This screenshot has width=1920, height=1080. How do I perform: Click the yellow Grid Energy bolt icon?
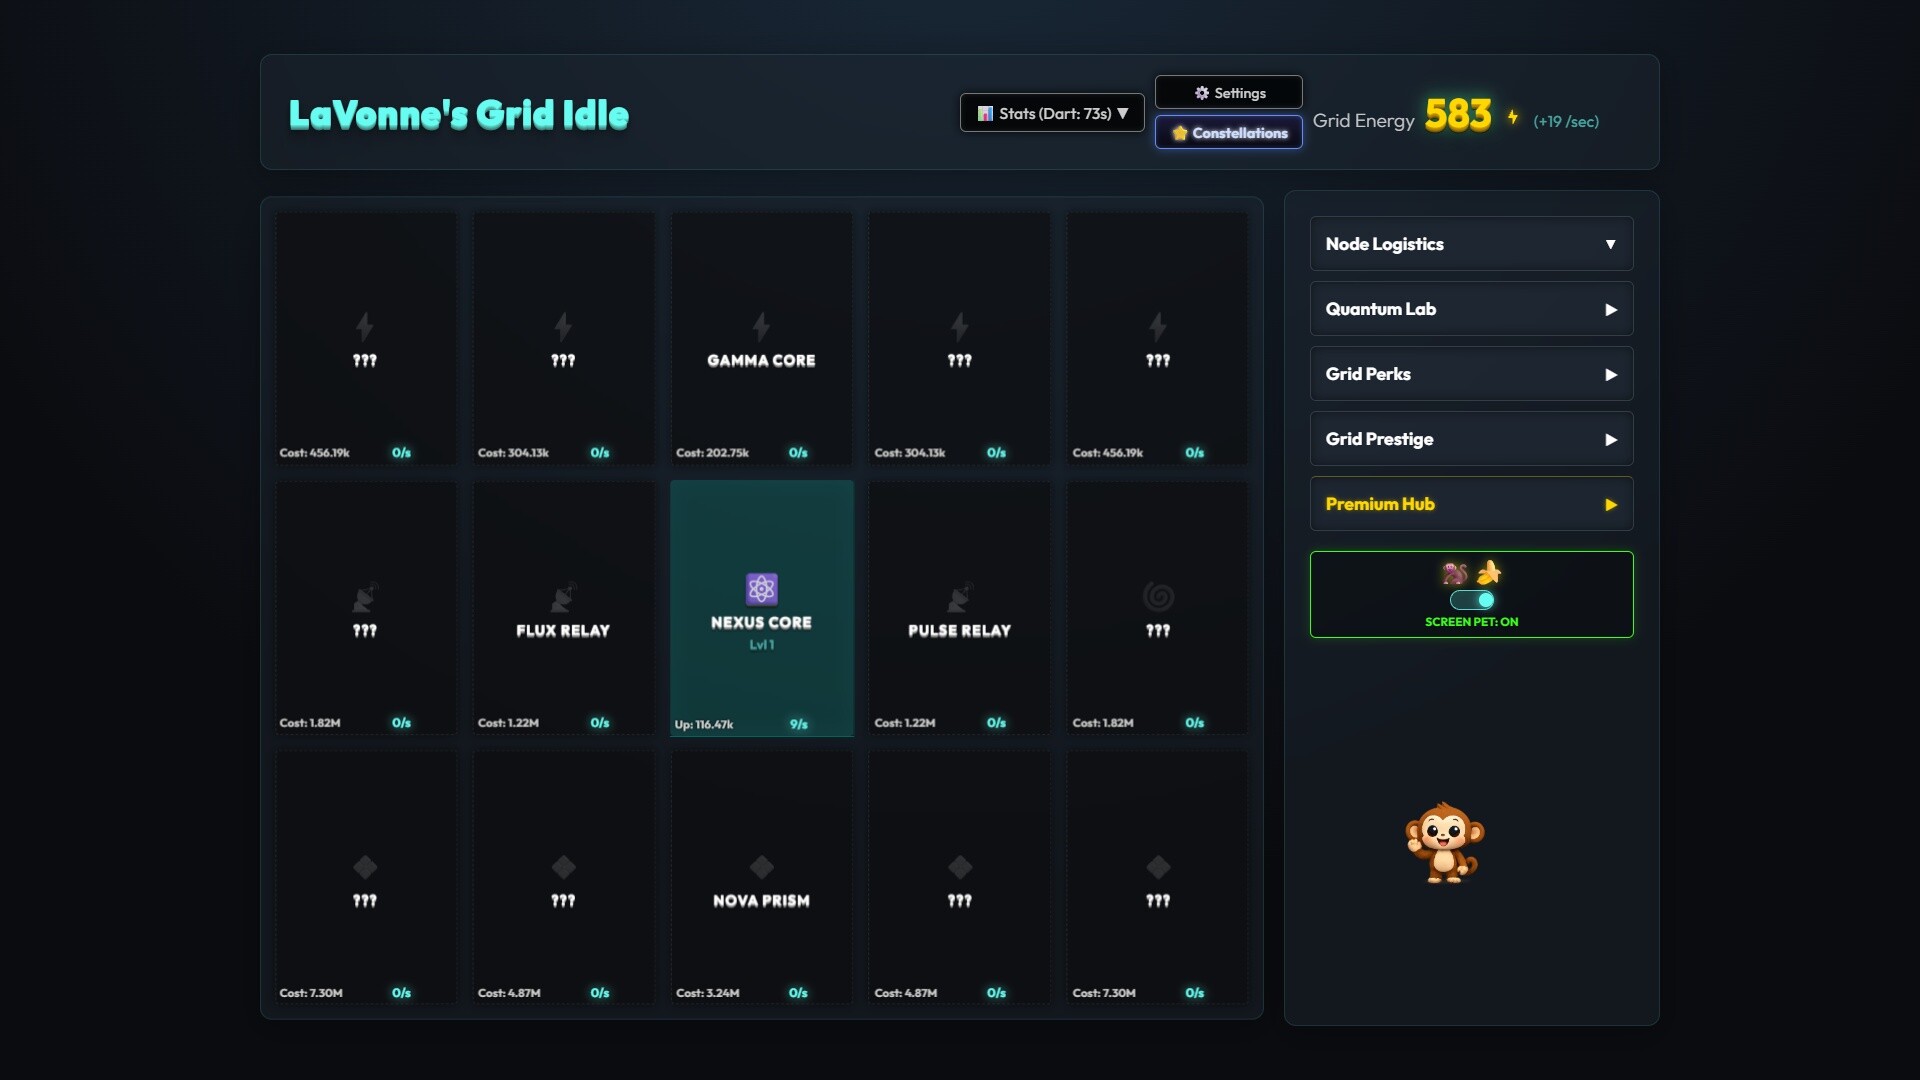coord(1513,117)
